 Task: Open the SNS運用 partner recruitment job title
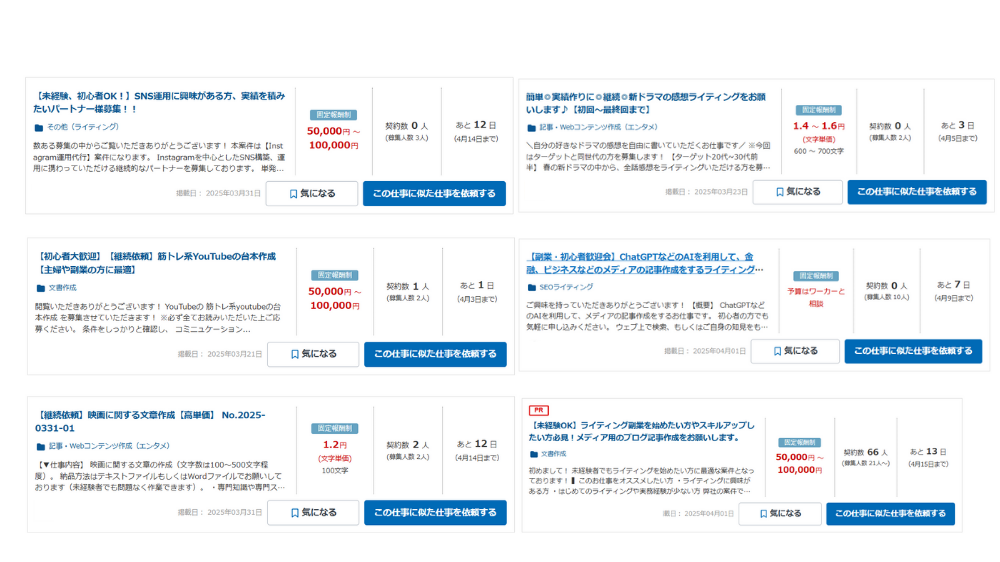tap(160, 102)
